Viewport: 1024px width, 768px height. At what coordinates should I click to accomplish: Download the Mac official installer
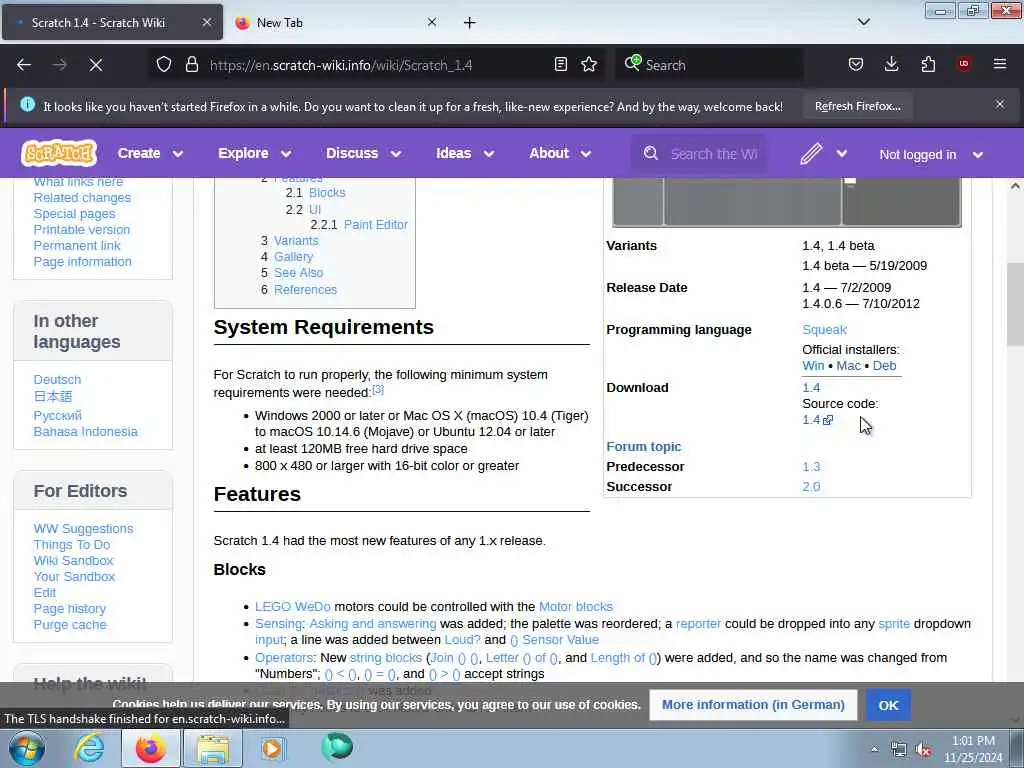click(848, 366)
